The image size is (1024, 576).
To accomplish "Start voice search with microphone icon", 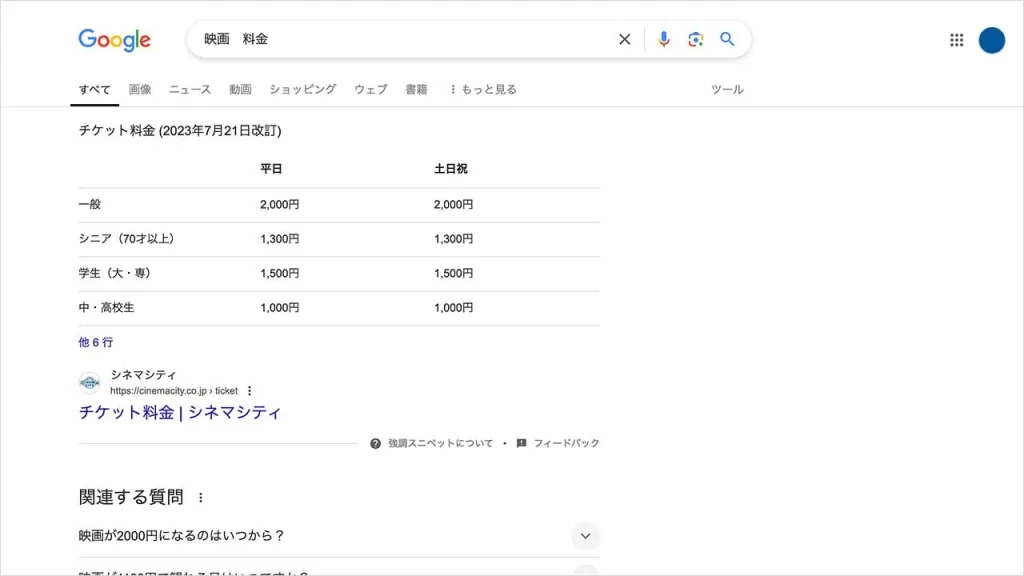I will point(663,40).
